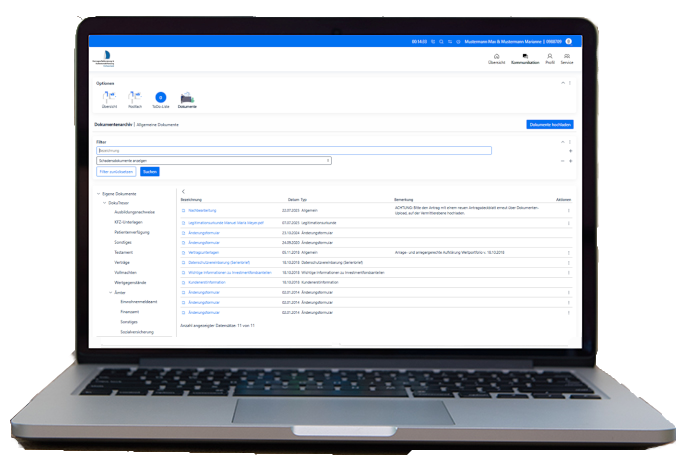687x460 pixels.
Task: Click file icon beside Kundenerstinformation
Action: [x=184, y=283]
